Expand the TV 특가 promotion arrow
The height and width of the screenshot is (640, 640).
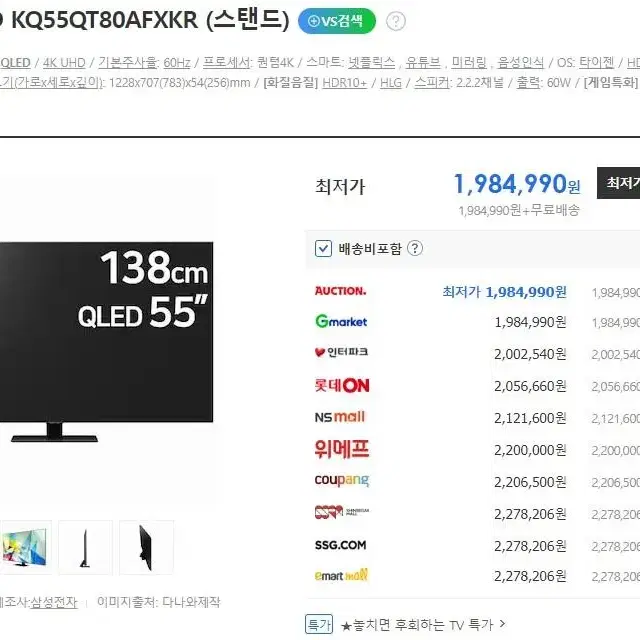pos(502,624)
